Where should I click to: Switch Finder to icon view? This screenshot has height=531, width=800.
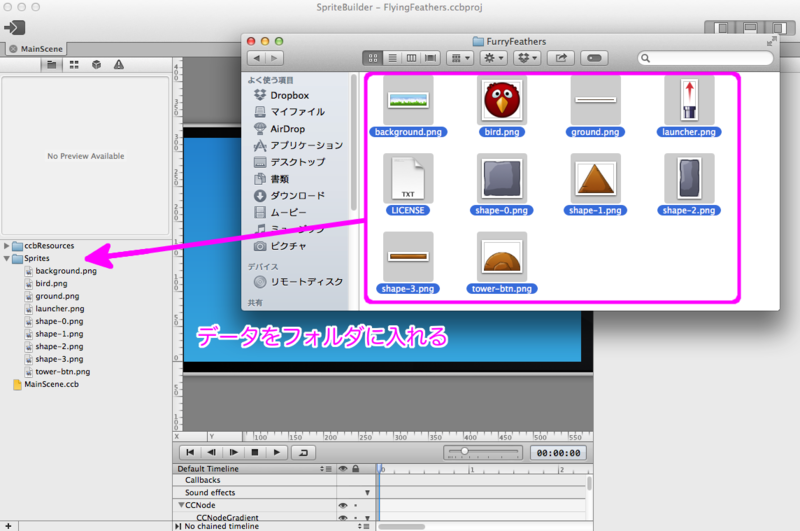click(x=372, y=58)
